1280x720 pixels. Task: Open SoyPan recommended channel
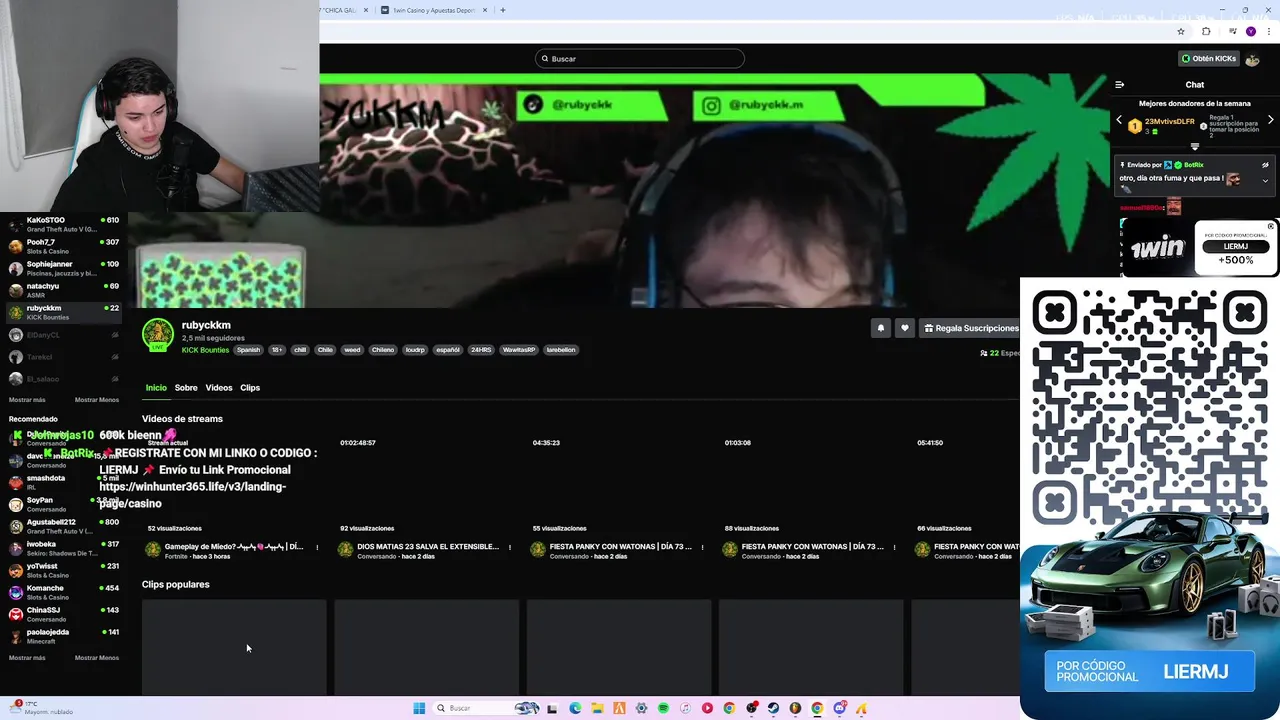coord(64,504)
